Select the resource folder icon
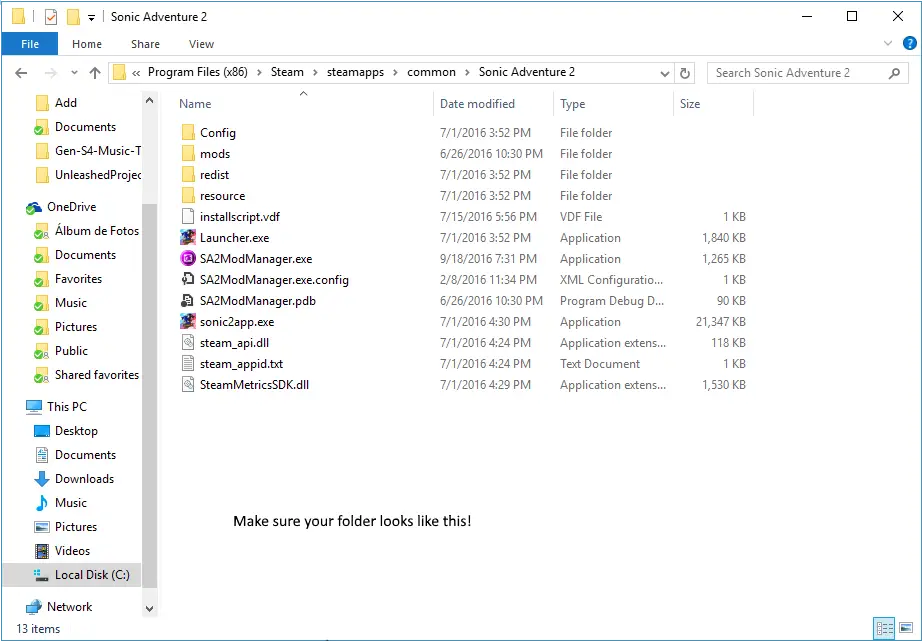The width and height of the screenshot is (922, 641). 188,196
